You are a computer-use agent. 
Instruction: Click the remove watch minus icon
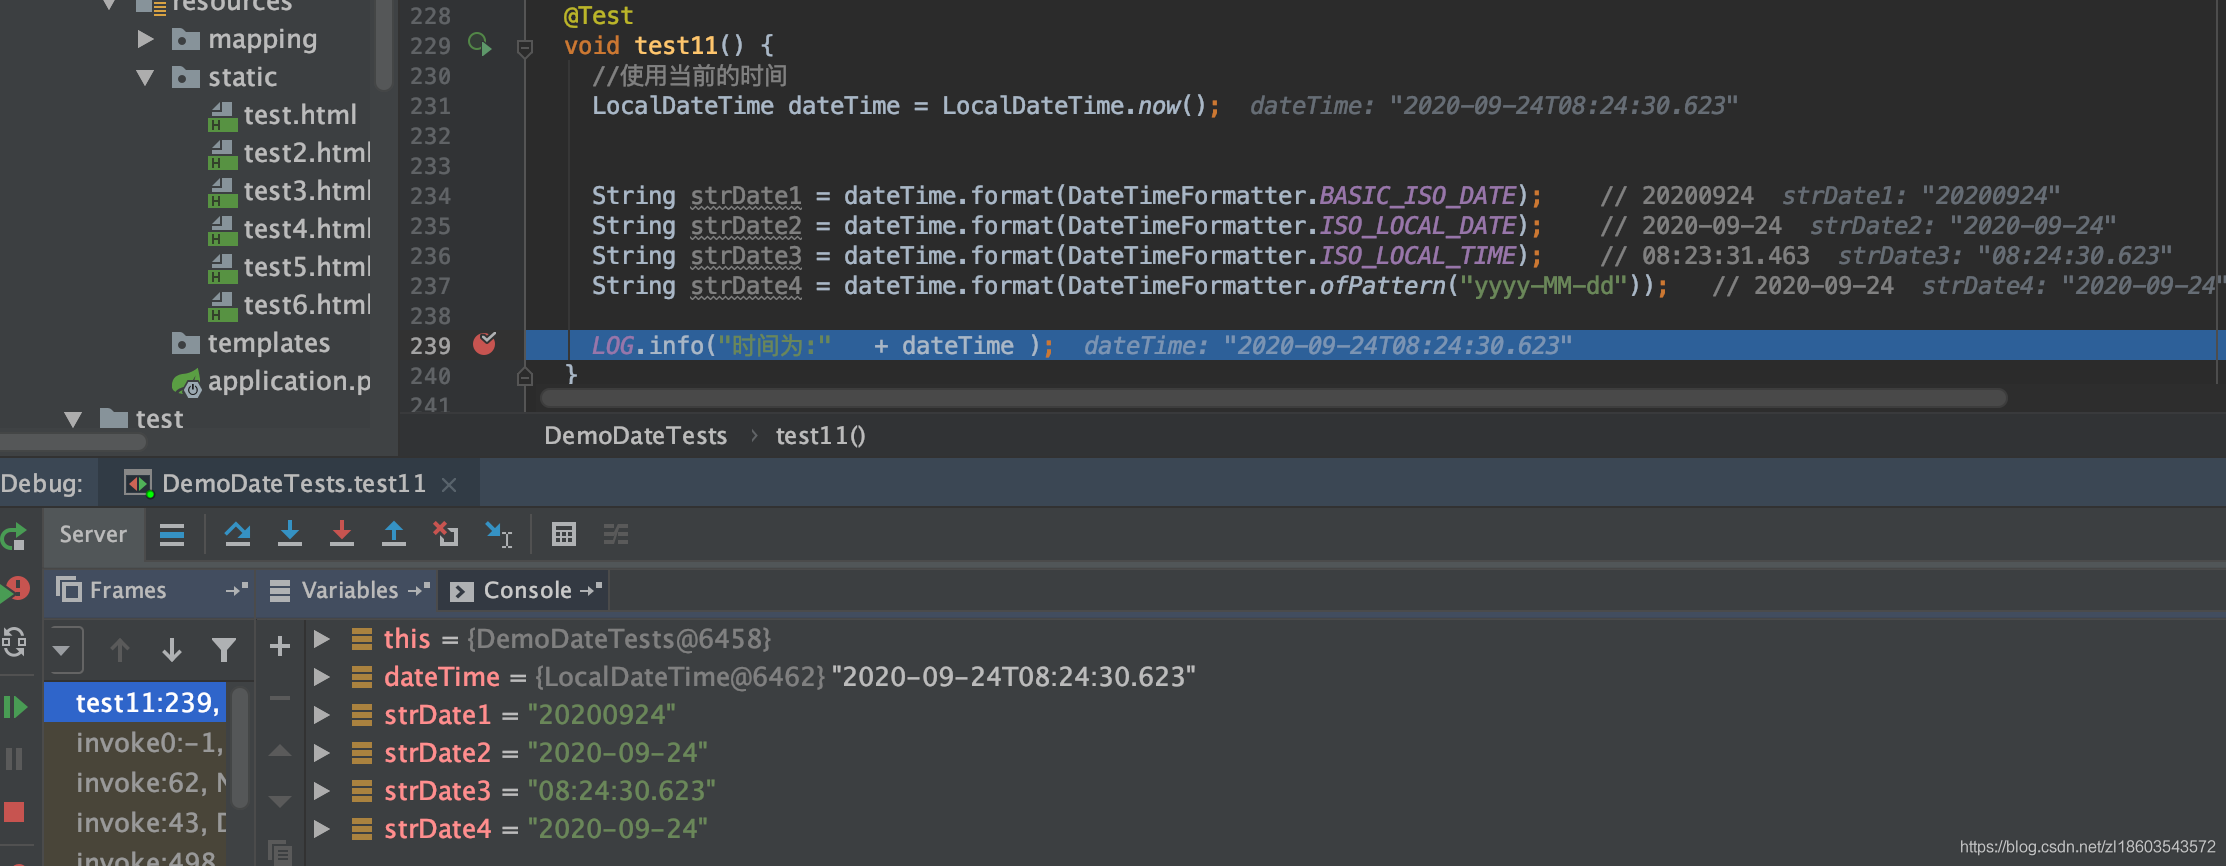280,698
